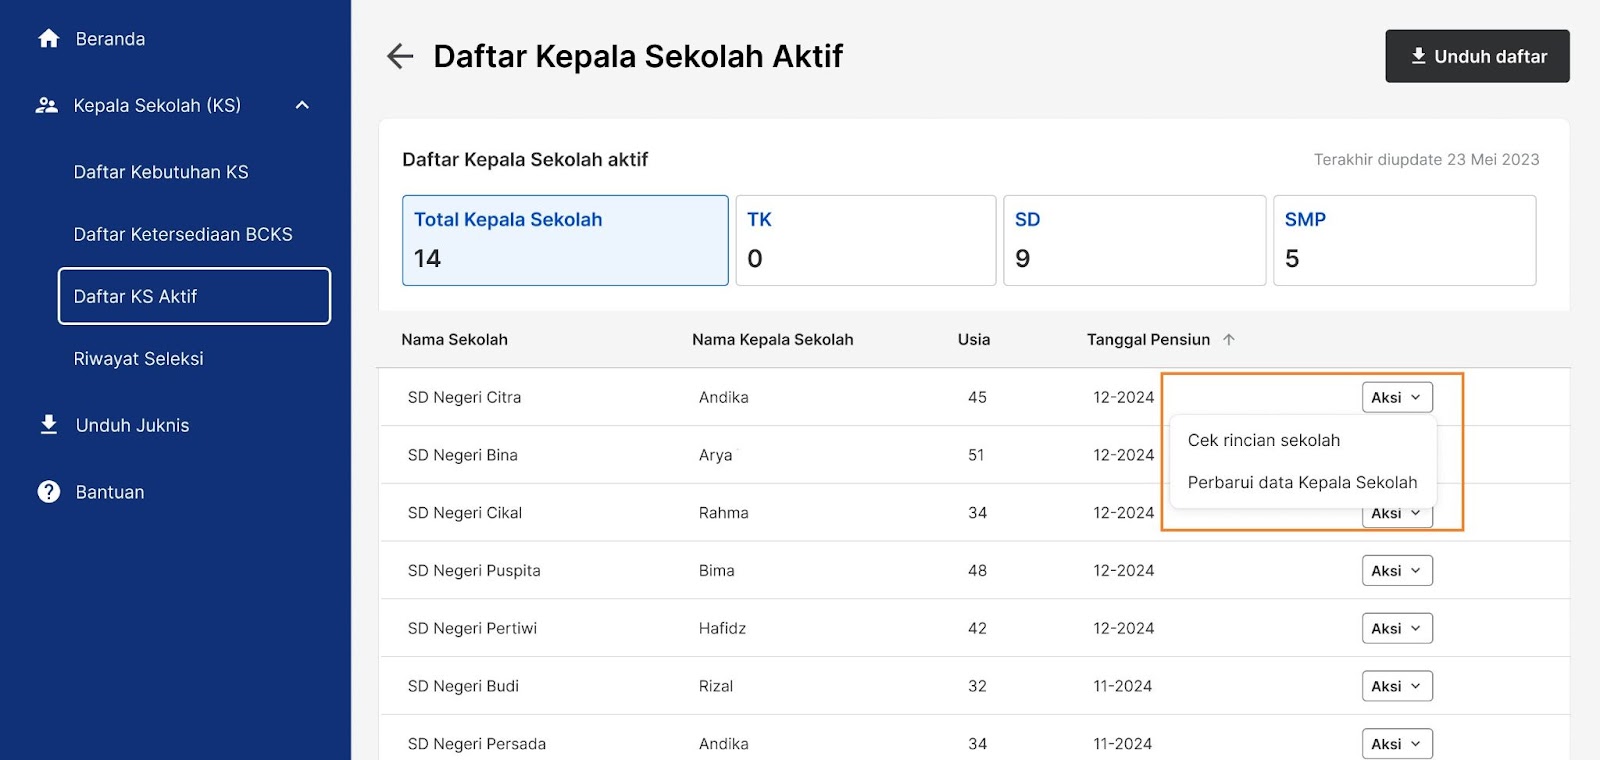Click SD Negeri Budi school name

coord(463,686)
